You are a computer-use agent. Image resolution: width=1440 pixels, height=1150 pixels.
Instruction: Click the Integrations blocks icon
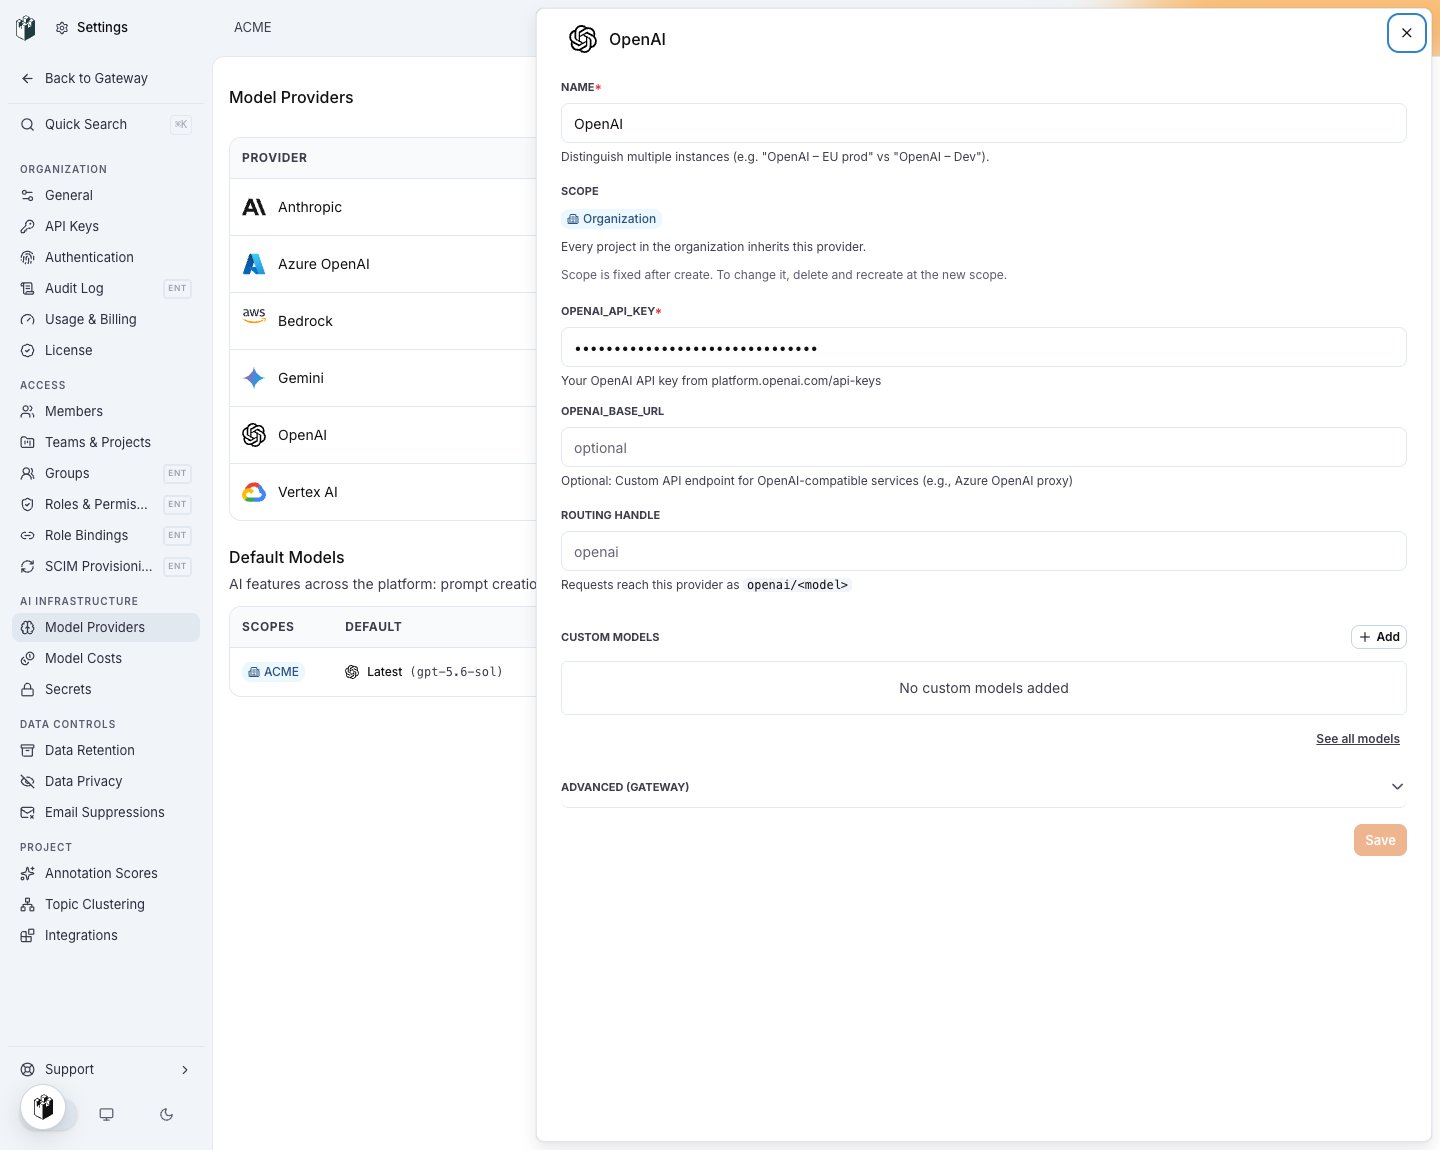click(x=28, y=935)
